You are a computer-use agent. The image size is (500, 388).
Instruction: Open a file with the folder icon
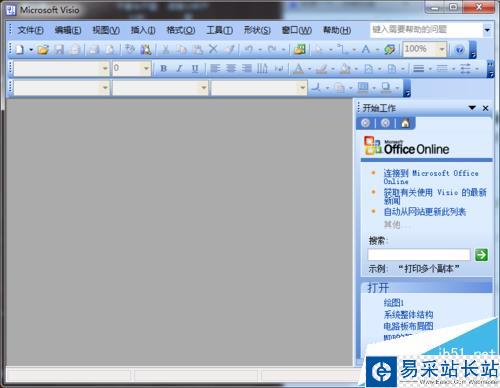pos(43,50)
